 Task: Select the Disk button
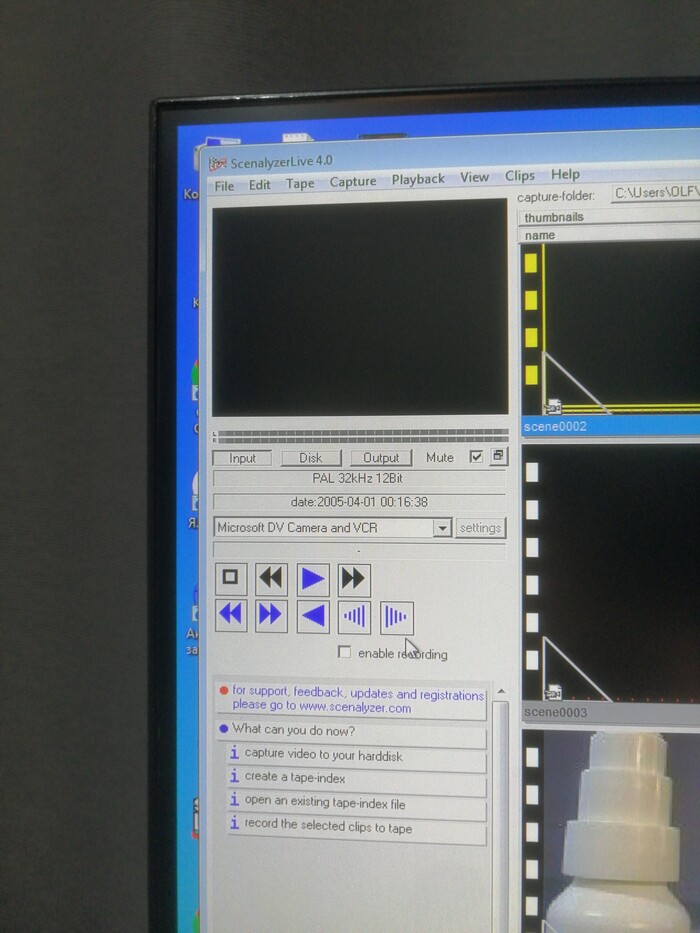click(x=311, y=458)
